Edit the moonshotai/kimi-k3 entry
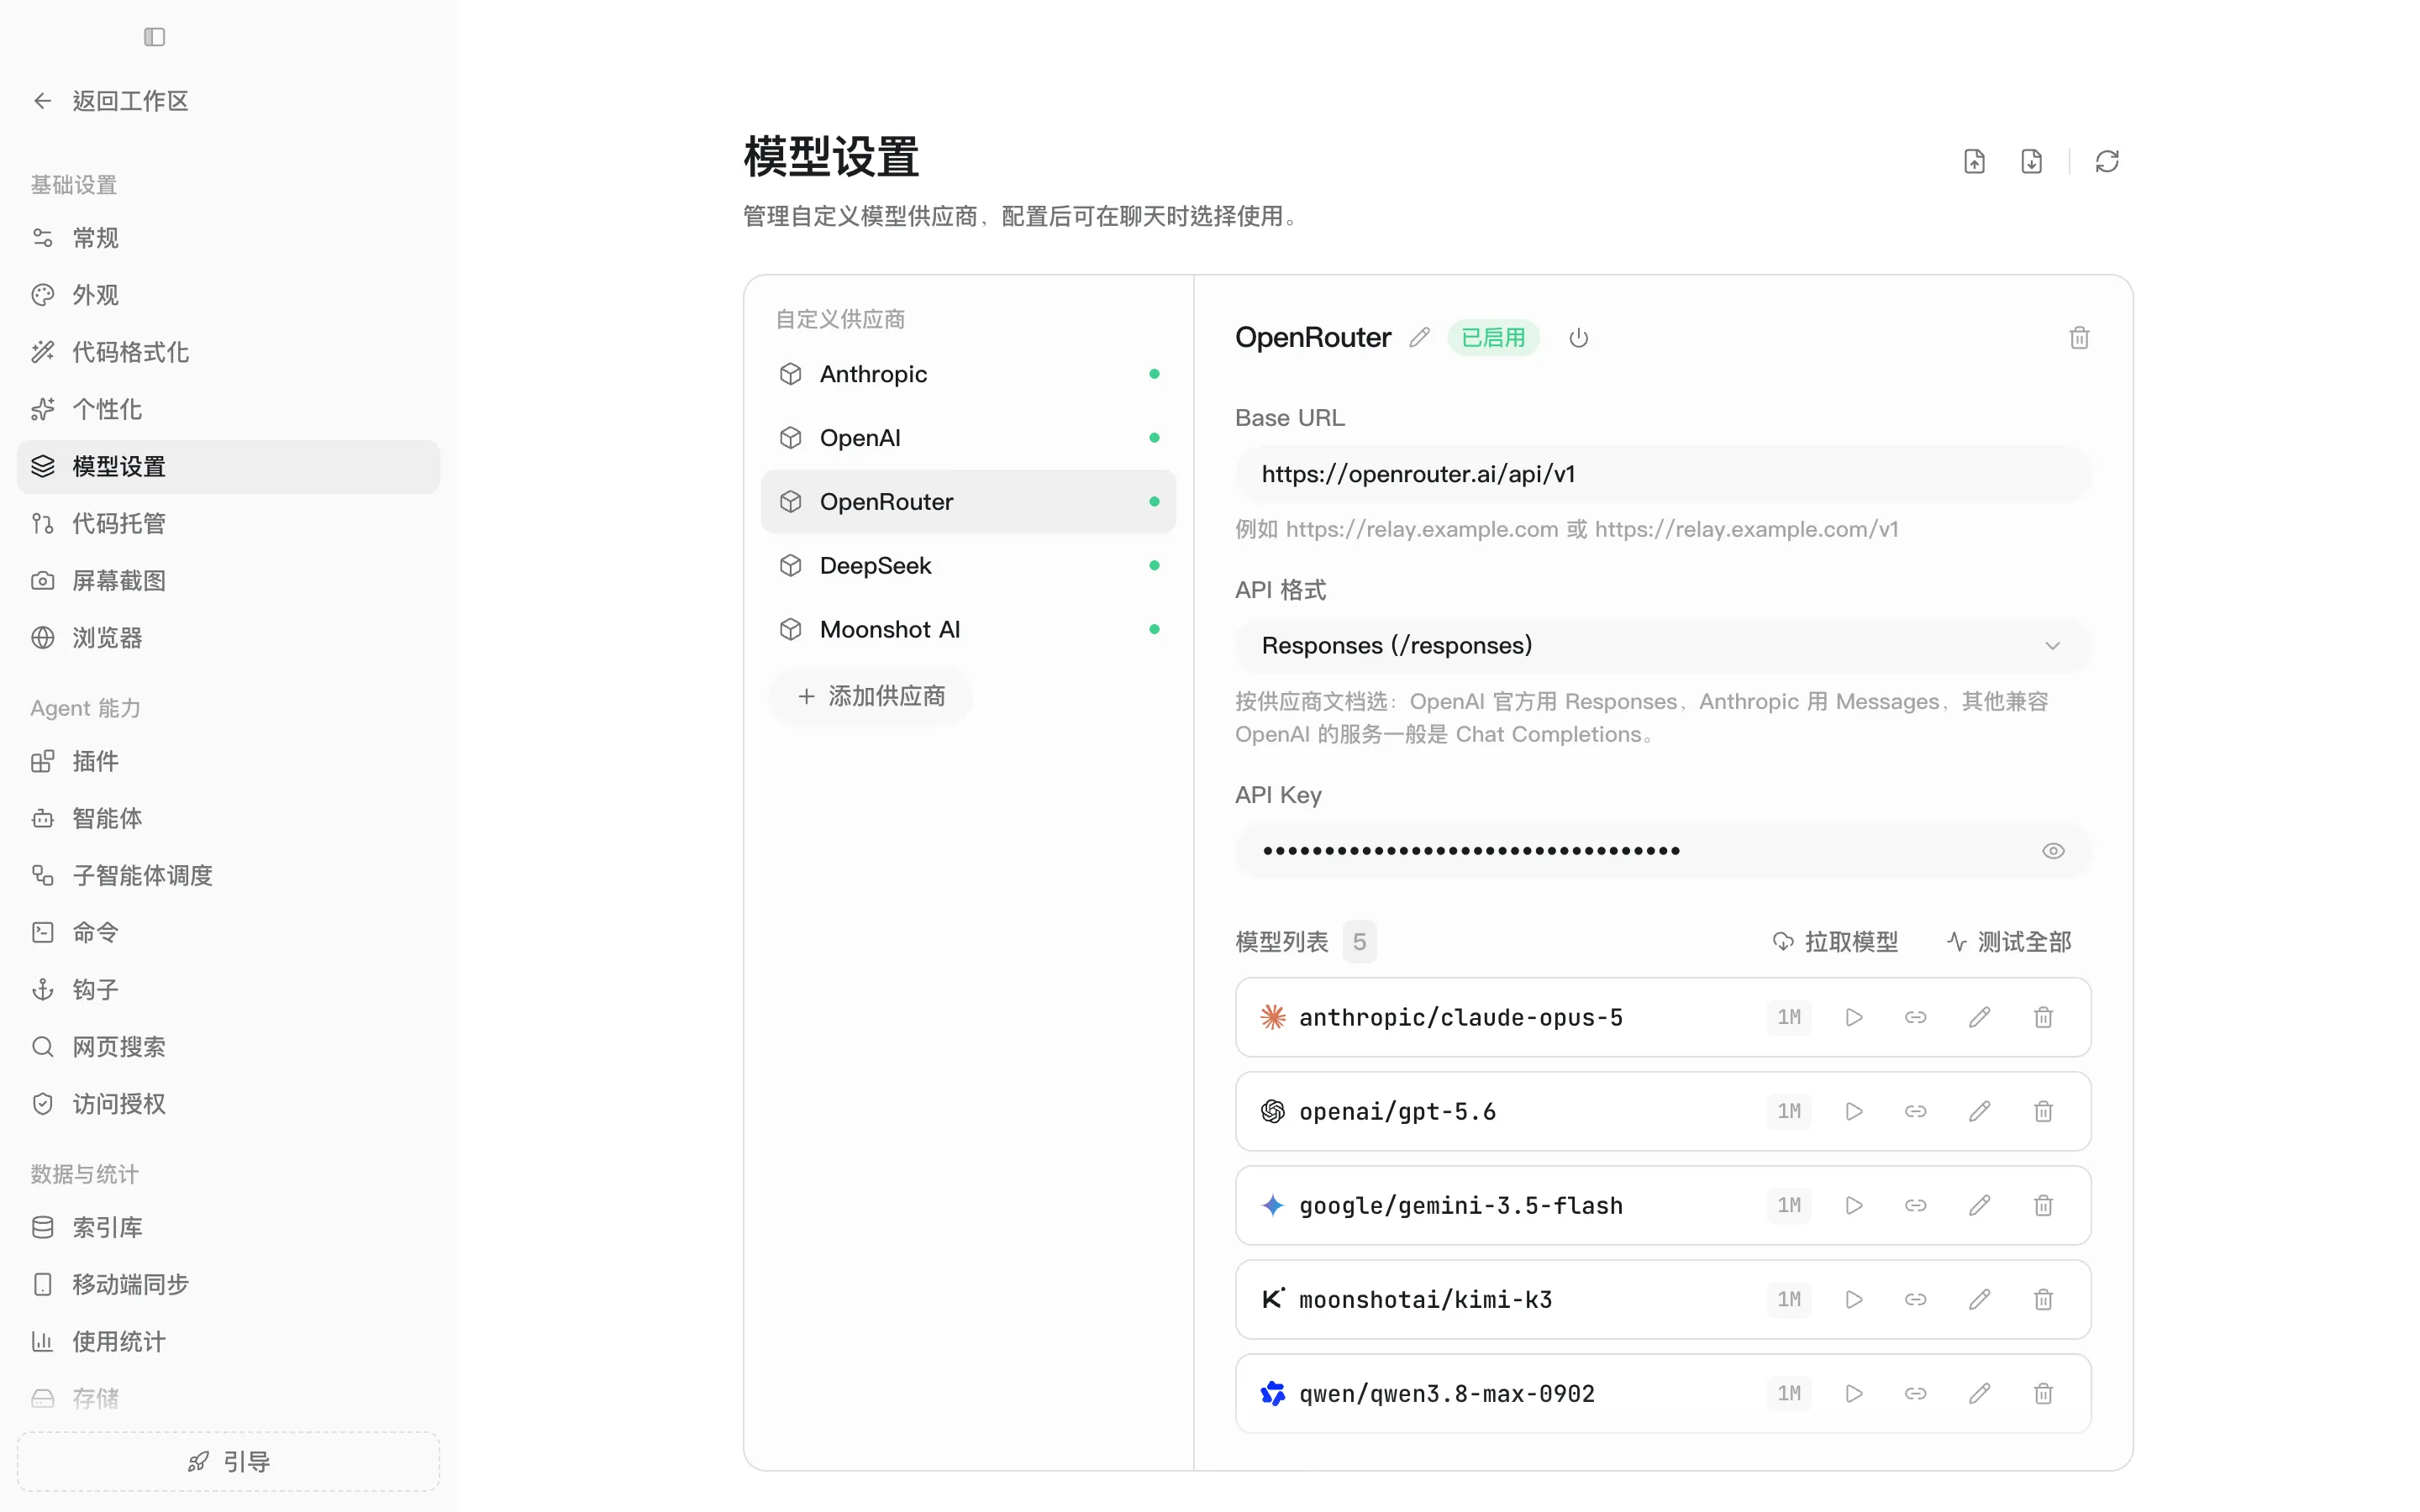 click(x=1979, y=1299)
